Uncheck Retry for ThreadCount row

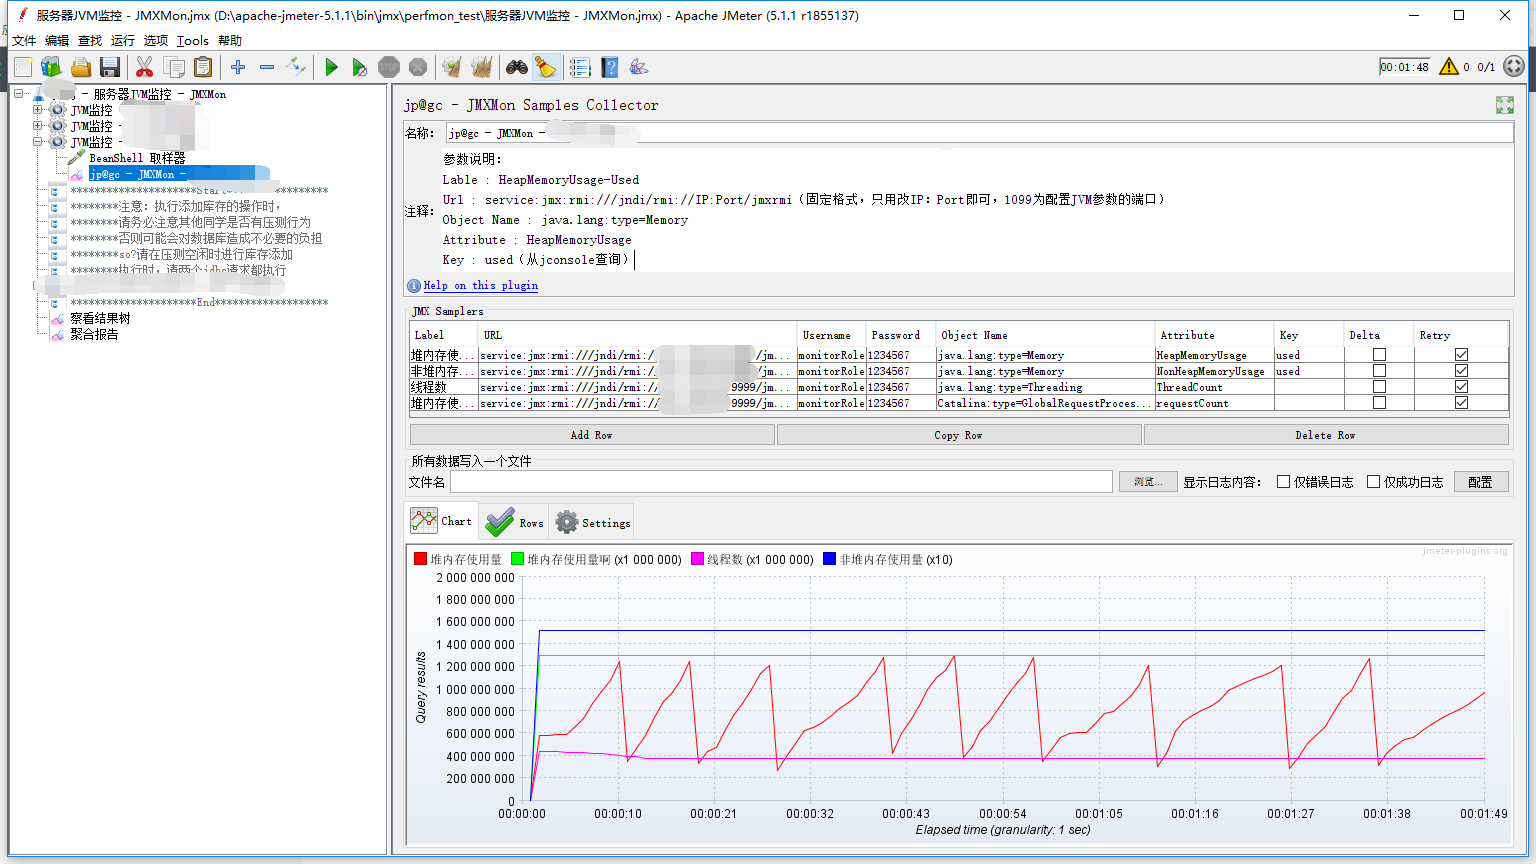click(1461, 387)
